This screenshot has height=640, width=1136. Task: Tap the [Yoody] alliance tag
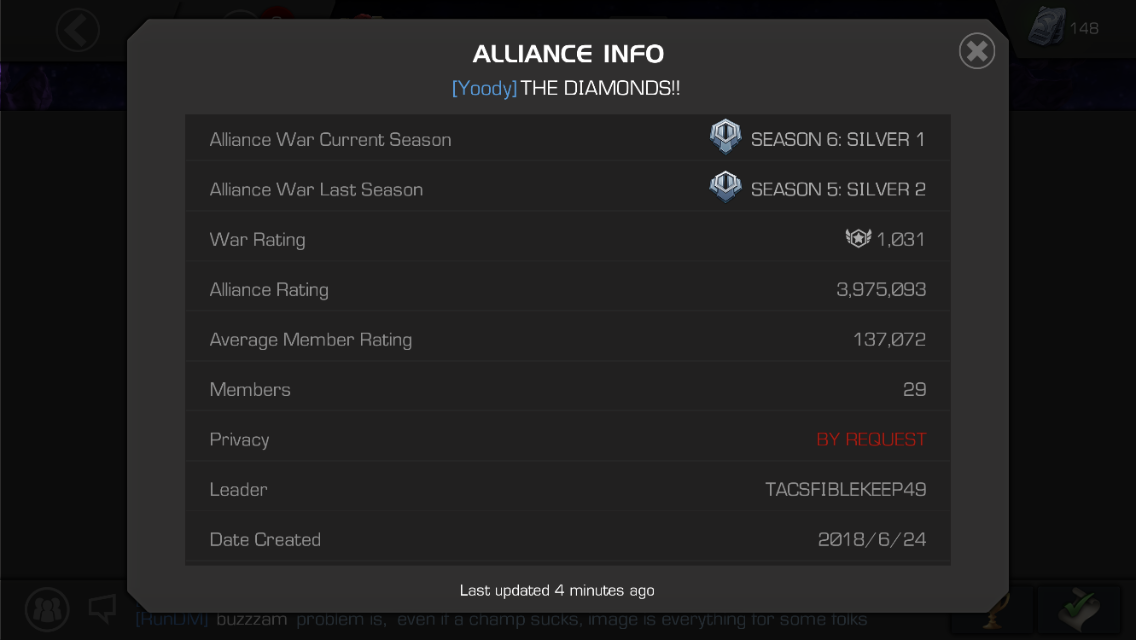point(484,88)
